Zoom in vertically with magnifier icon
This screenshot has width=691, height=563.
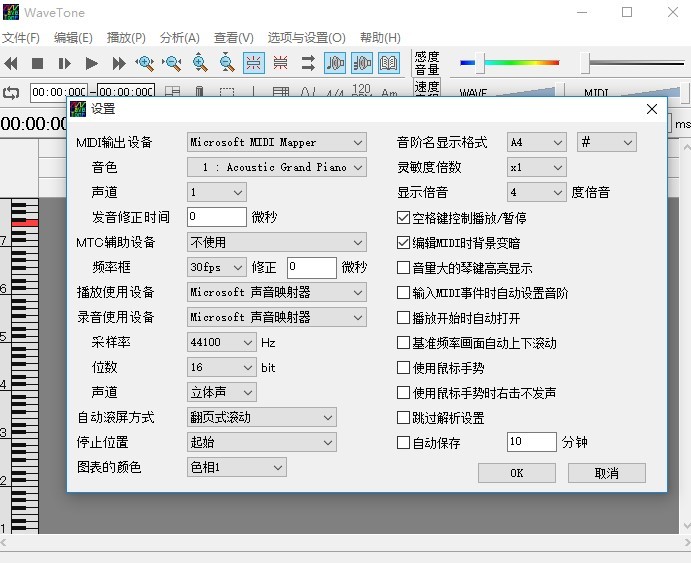click(x=200, y=63)
